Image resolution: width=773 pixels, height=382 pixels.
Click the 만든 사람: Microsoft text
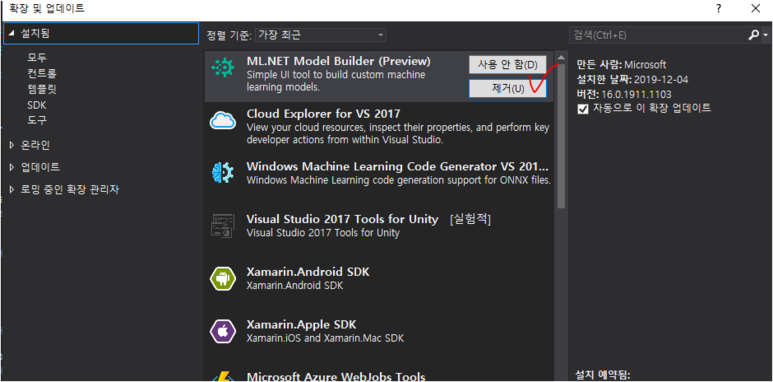pos(621,65)
